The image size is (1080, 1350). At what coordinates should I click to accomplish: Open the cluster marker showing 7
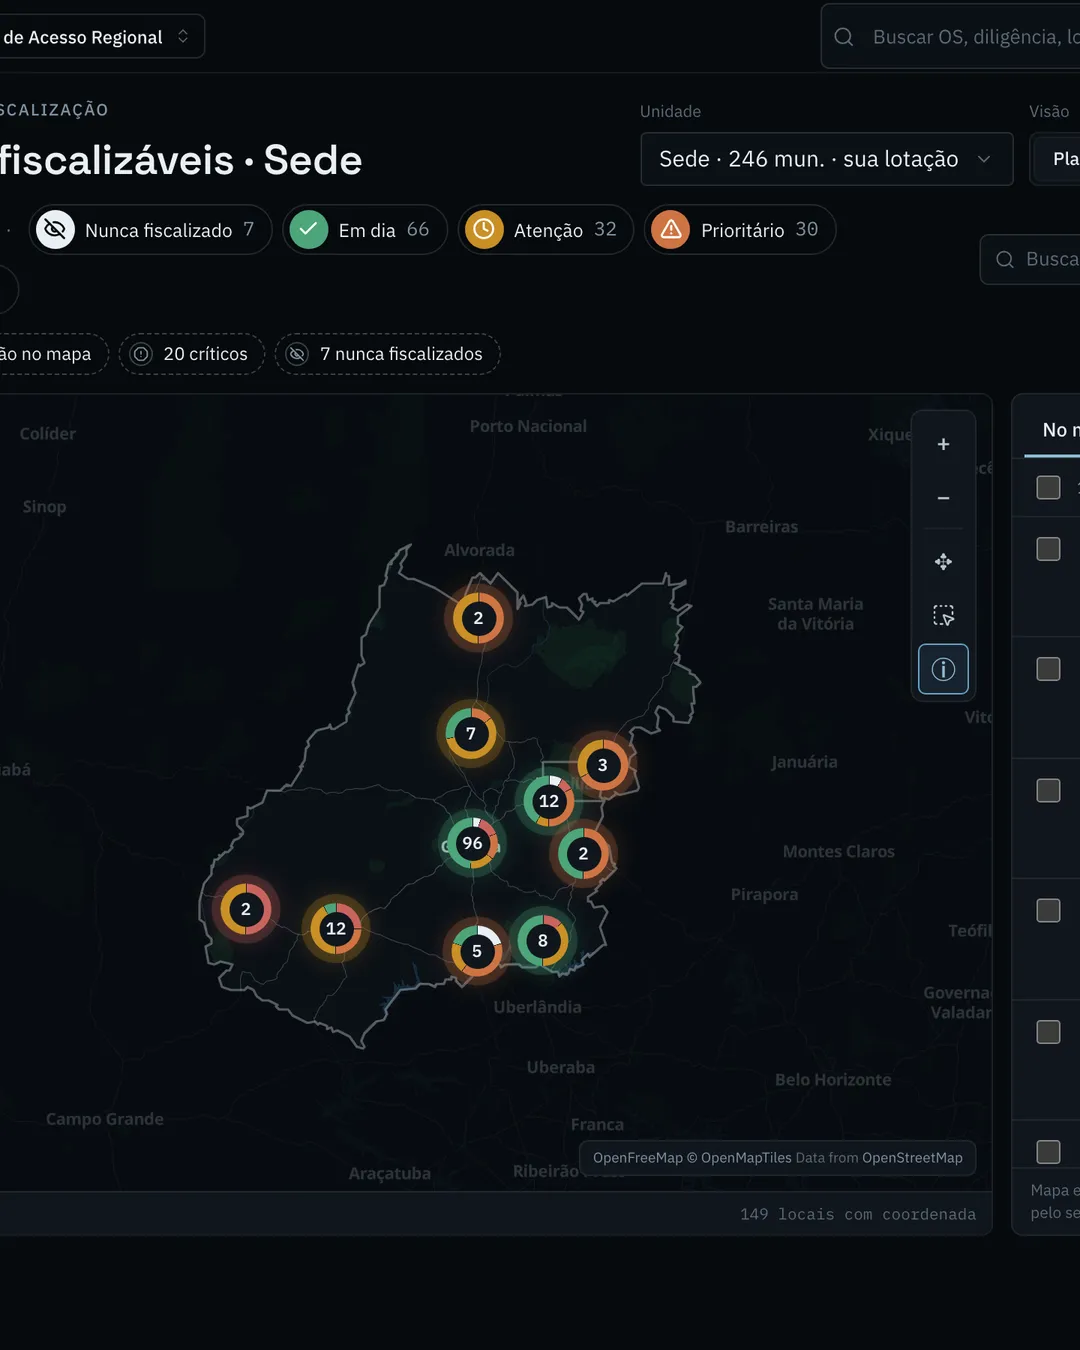click(x=471, y=734)
